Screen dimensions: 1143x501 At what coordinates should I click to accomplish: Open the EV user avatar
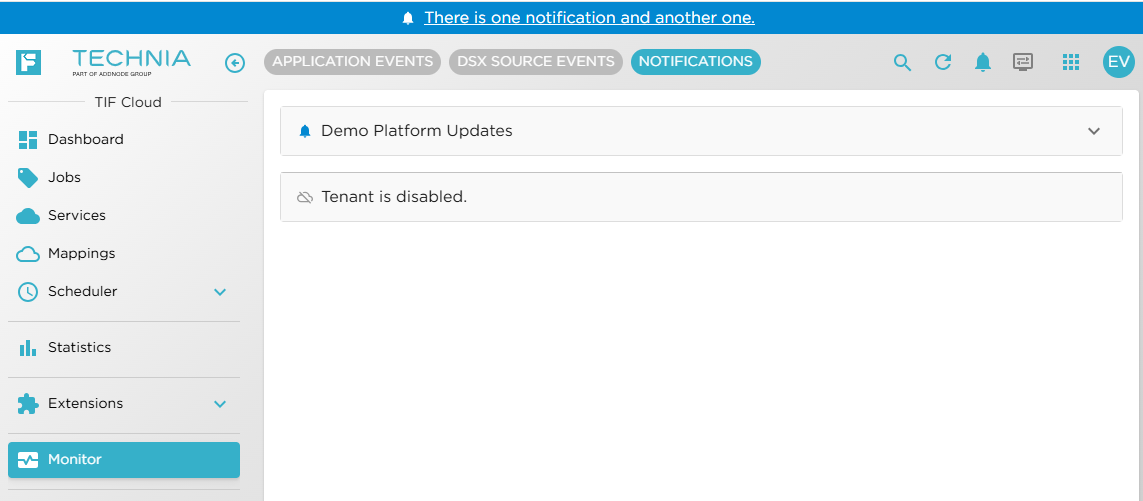tap(1118, 62)
